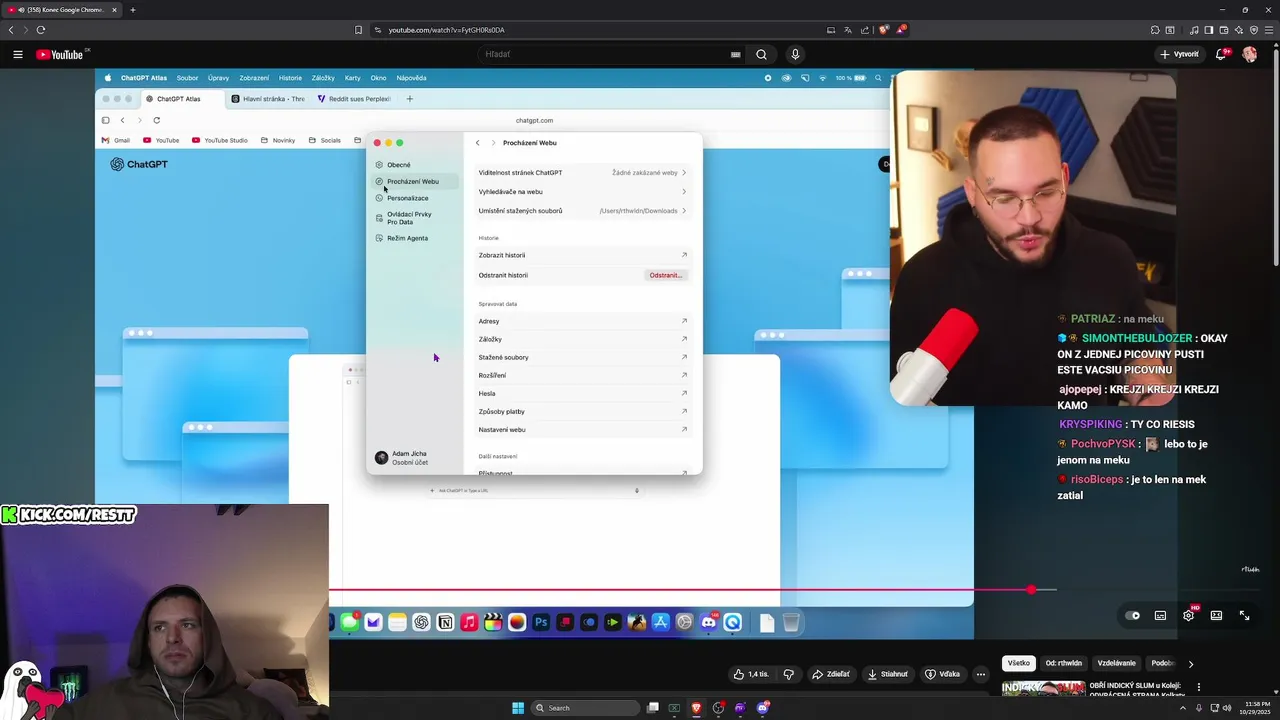Image resolution: width=1280 pixels, height=720 pixels.
Task: Click the Zdieľať share button
Action: pos(831,674)
